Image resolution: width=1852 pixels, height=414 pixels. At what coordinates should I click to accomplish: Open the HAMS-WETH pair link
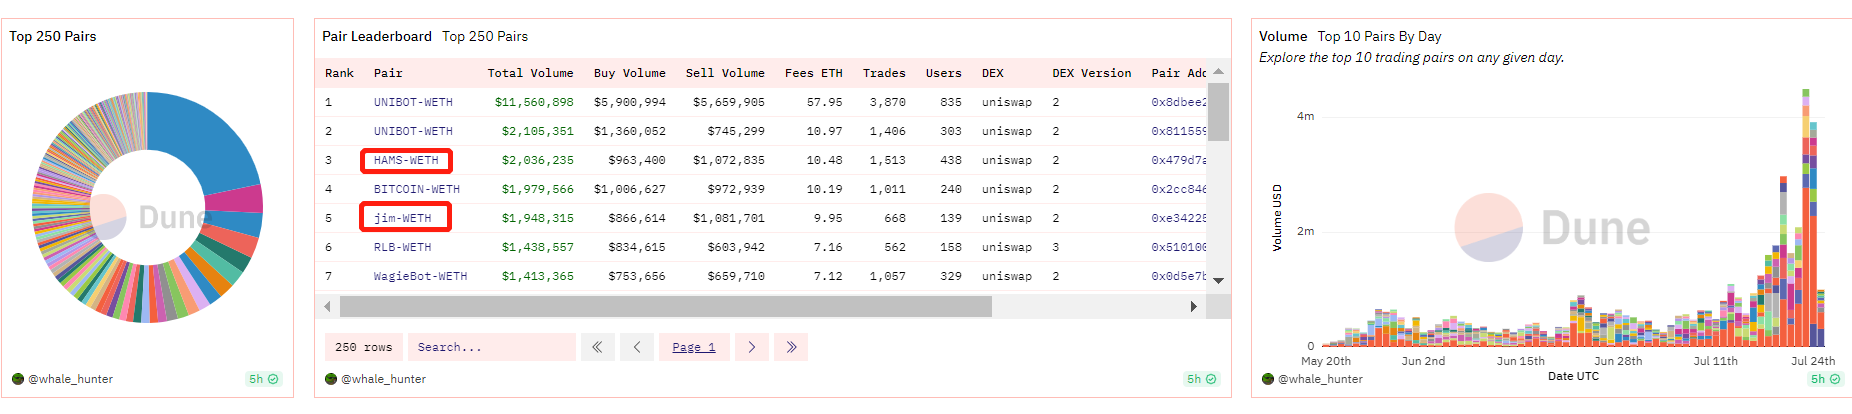[406, 160]
